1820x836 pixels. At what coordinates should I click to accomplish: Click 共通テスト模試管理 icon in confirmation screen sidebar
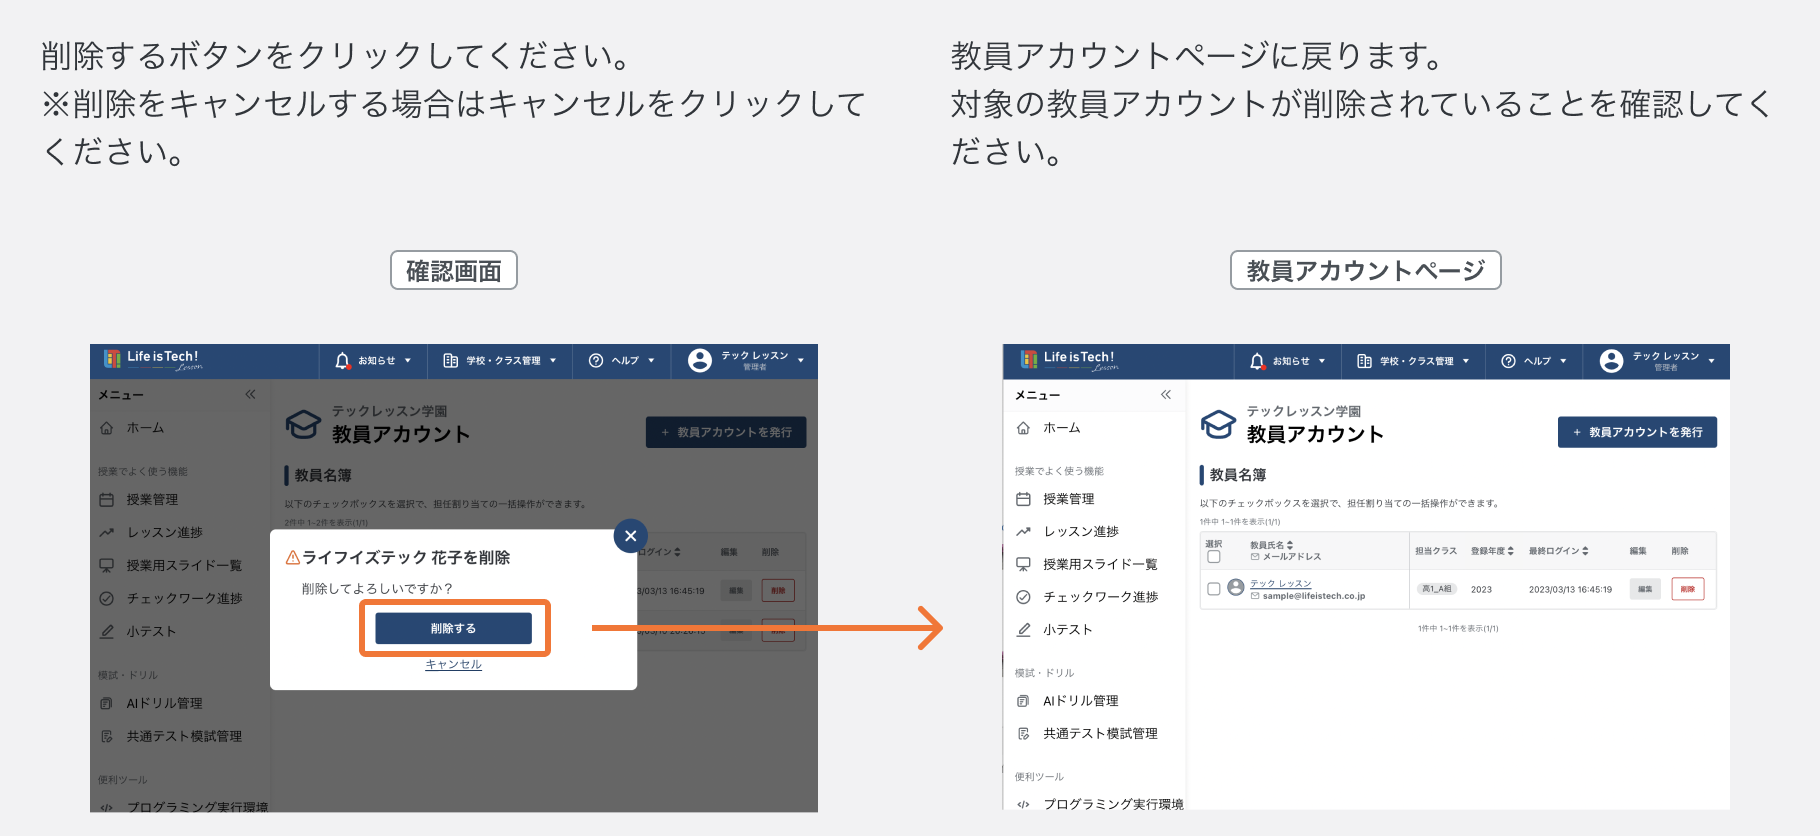coord(107,736)
